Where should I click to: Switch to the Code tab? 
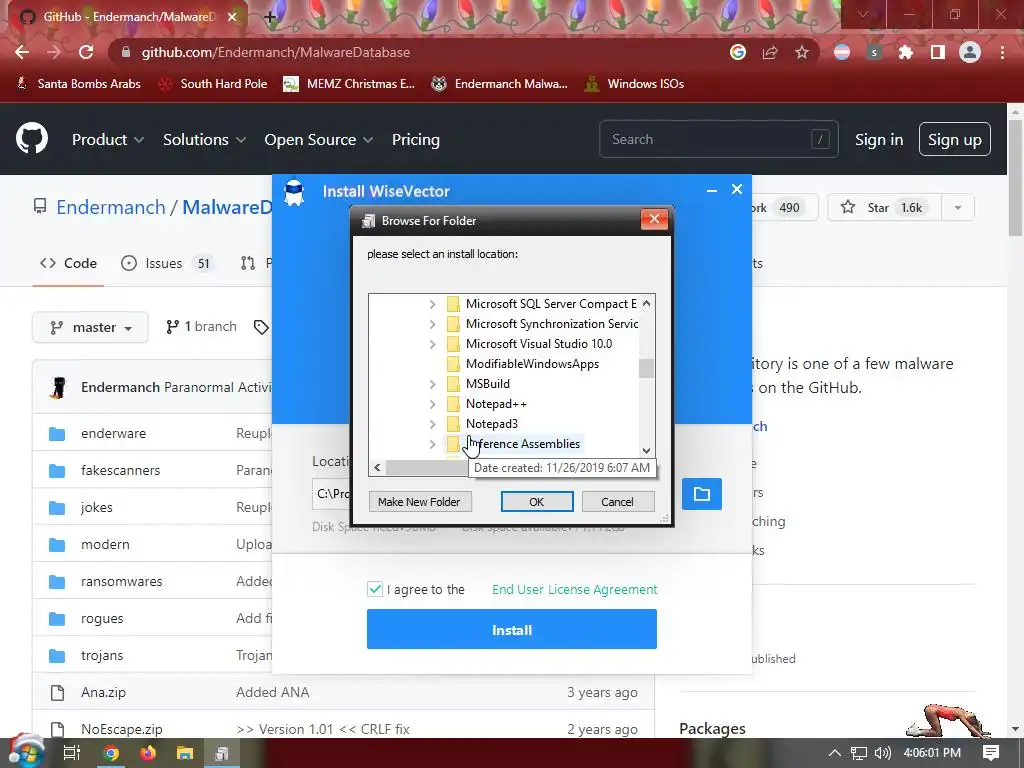coord(69,263)
